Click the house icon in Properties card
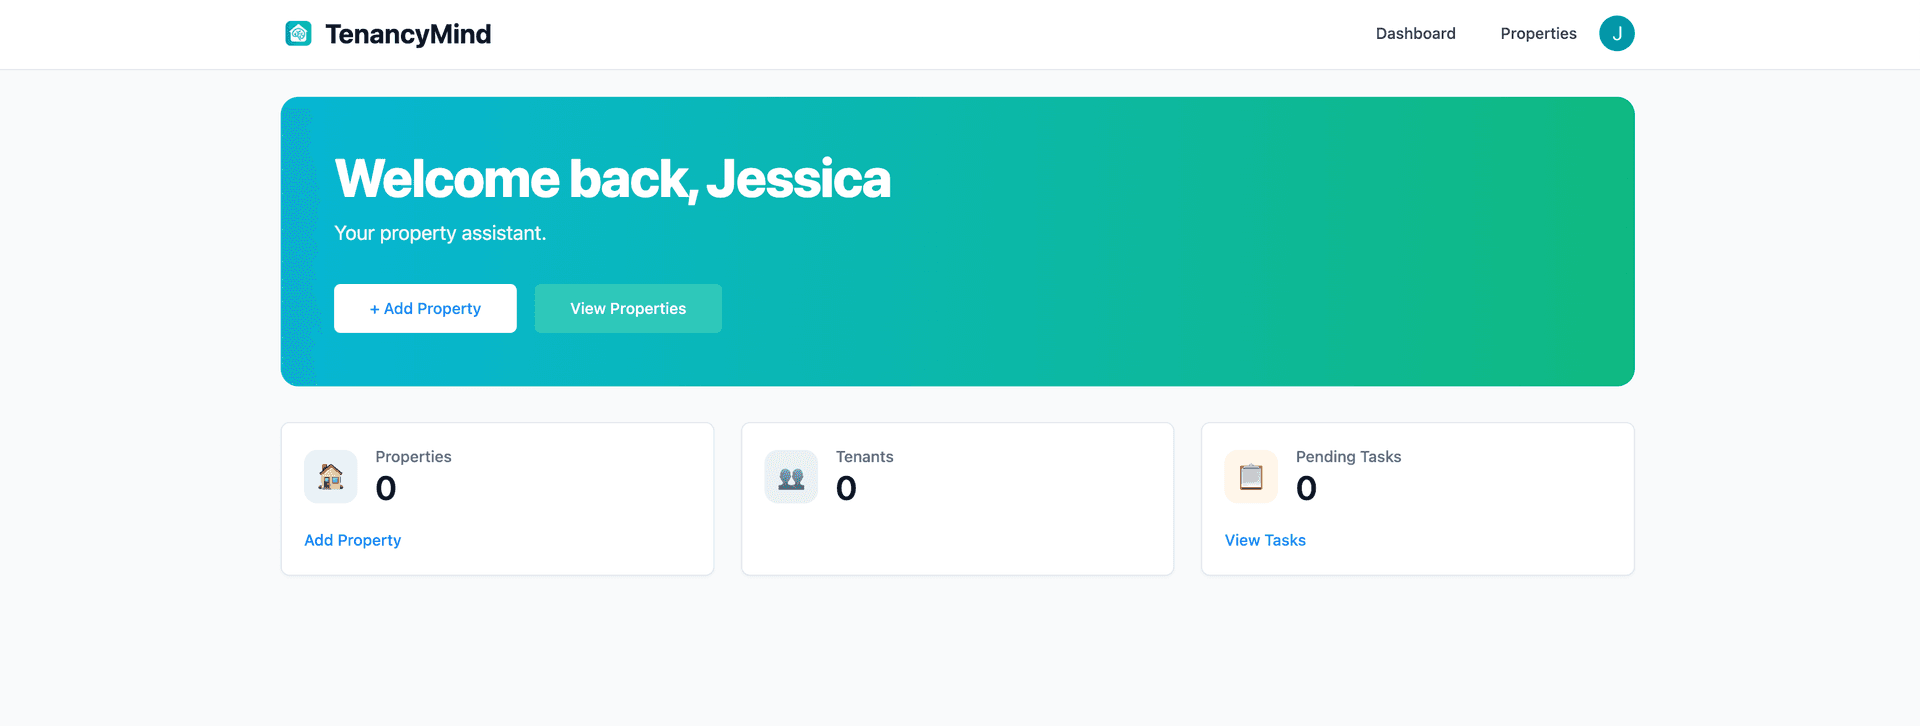The image size is (1920, 726). 331,477
